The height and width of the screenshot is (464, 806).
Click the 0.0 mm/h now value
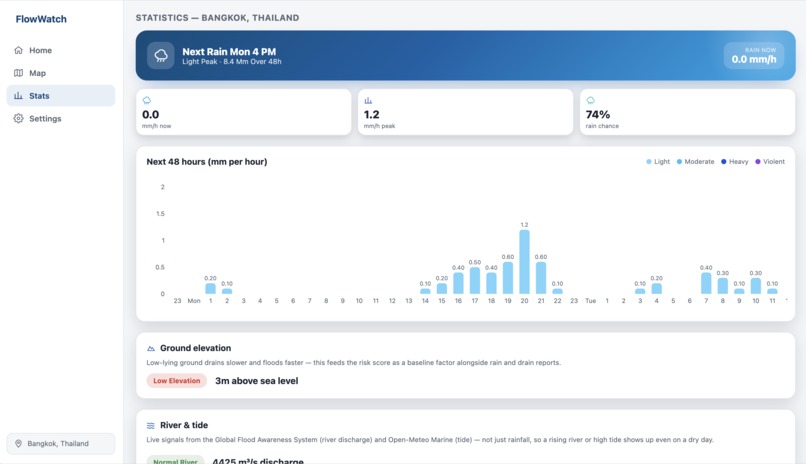(x=151, y=115)
